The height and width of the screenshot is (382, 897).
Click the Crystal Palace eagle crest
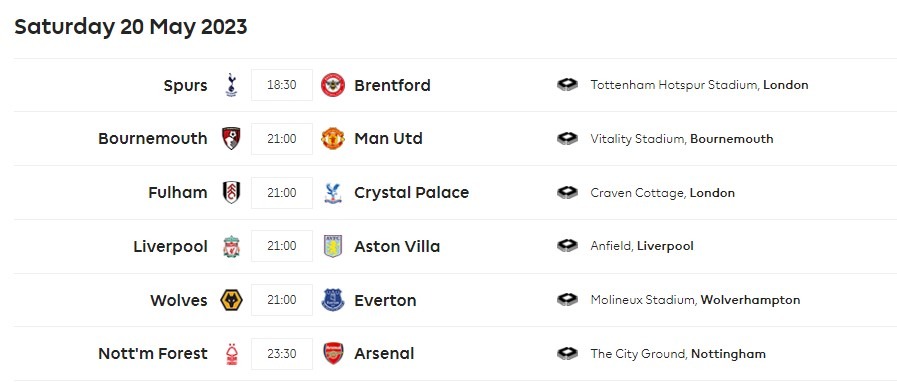point(333,193)
